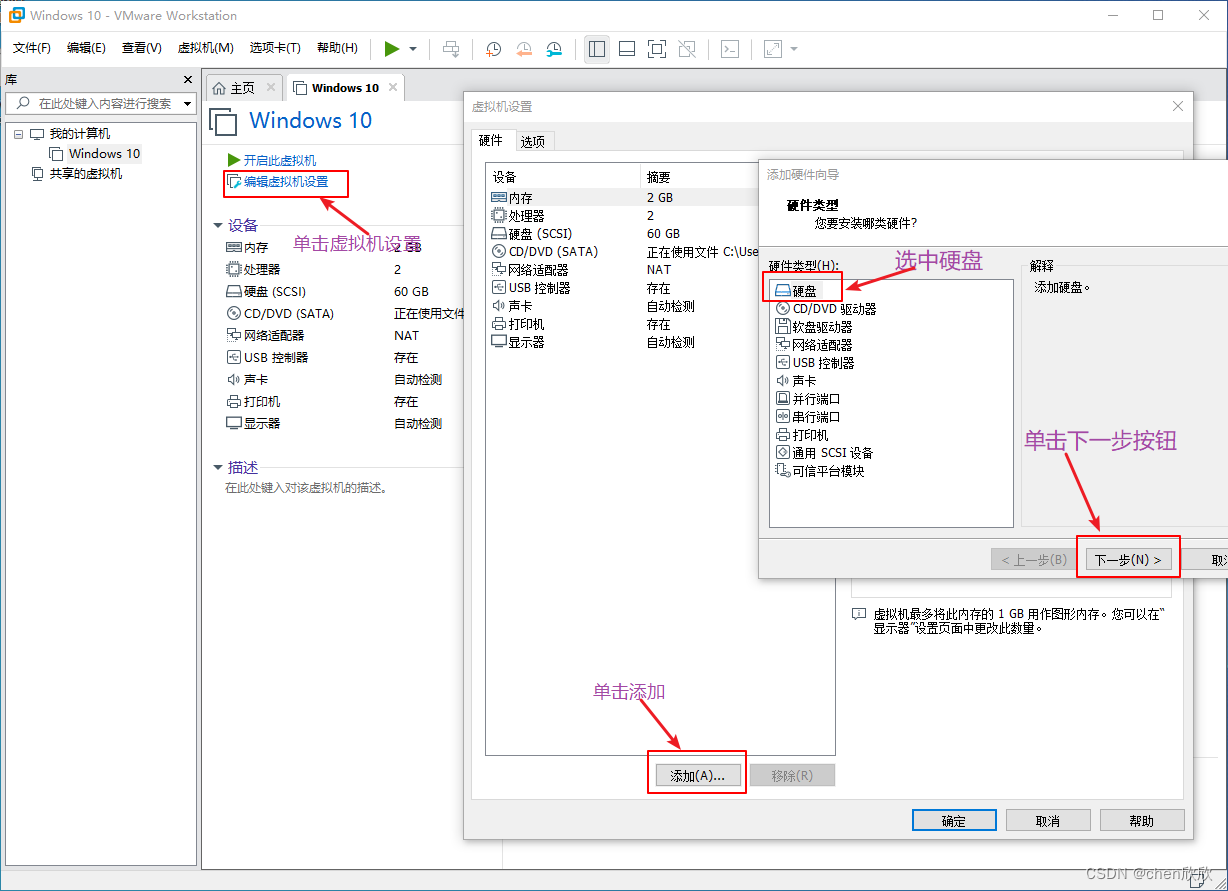Viewport: 1228px width, 891px height.
Task: Select 通用 SCSI 设备 hardware type
Action: 825,453
